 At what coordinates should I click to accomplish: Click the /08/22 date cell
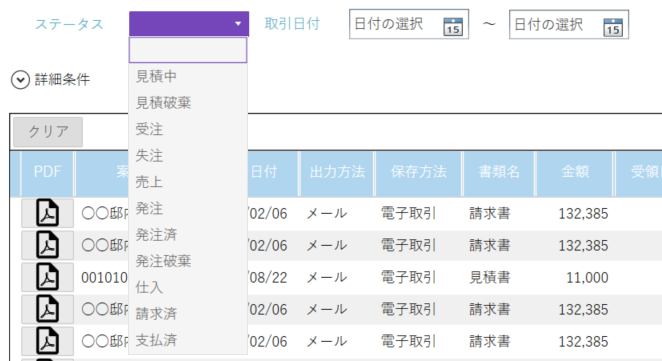click(267, 277)
